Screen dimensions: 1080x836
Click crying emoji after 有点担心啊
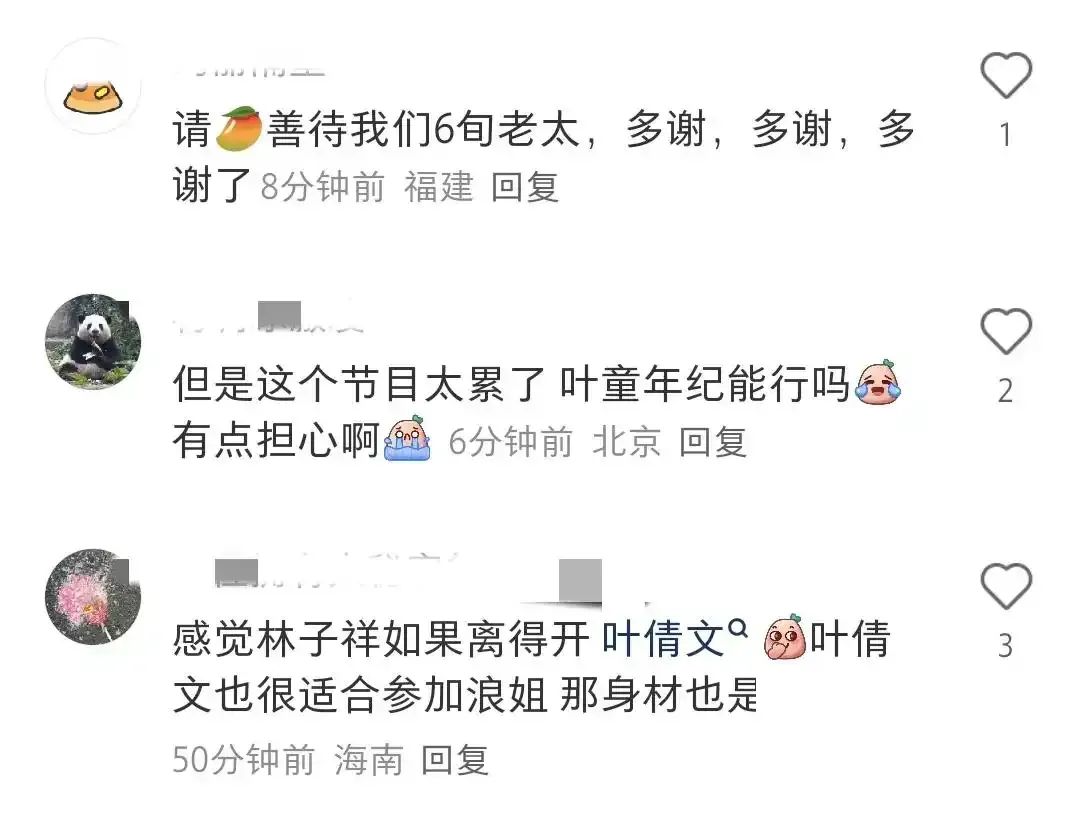coord(408,438)
